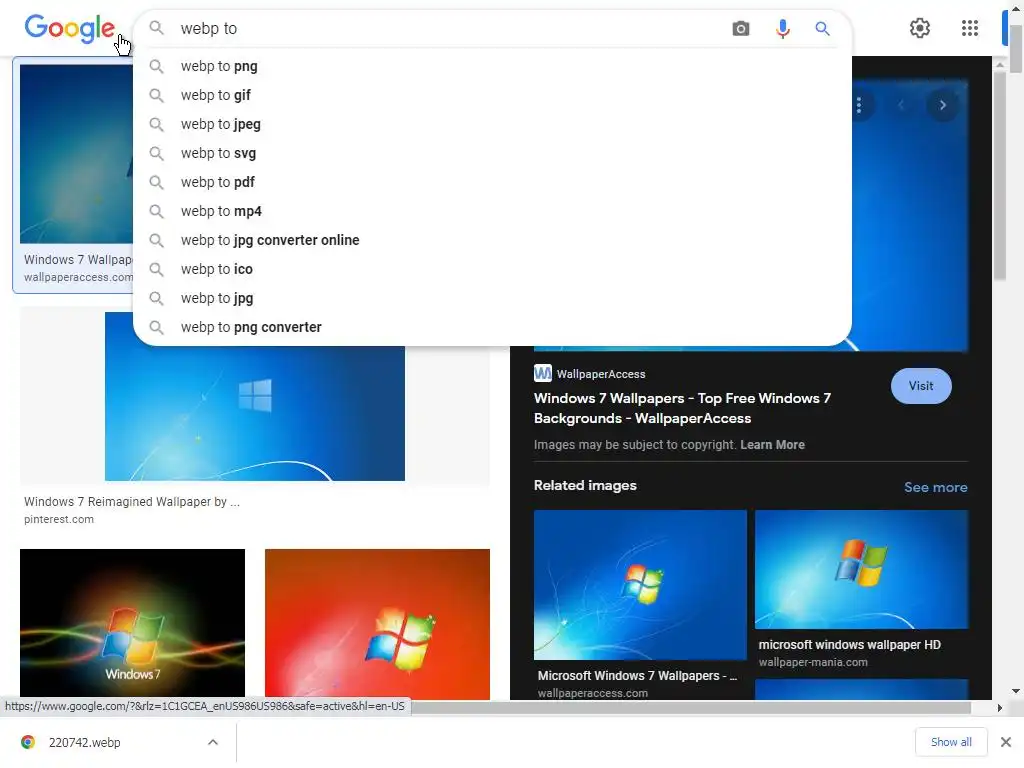The width and height of the screenshot is (1024, 768).
Task: Click pinterest.com source text
Action: pos(59,519)
